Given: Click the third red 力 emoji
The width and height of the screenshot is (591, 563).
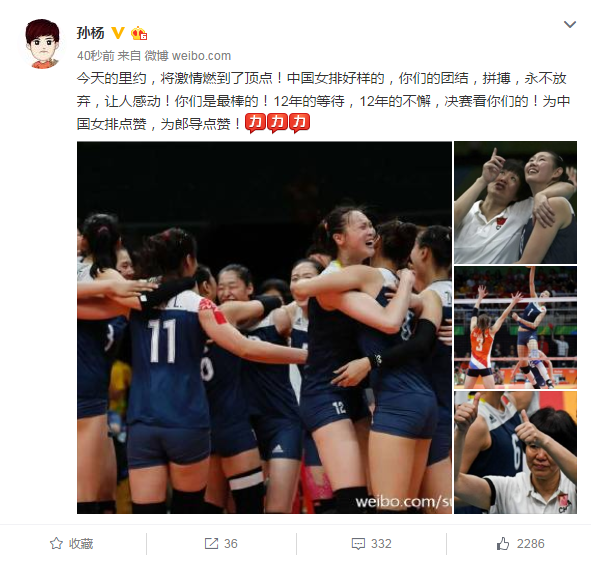Looking at the screenshot, I should 300,123.
